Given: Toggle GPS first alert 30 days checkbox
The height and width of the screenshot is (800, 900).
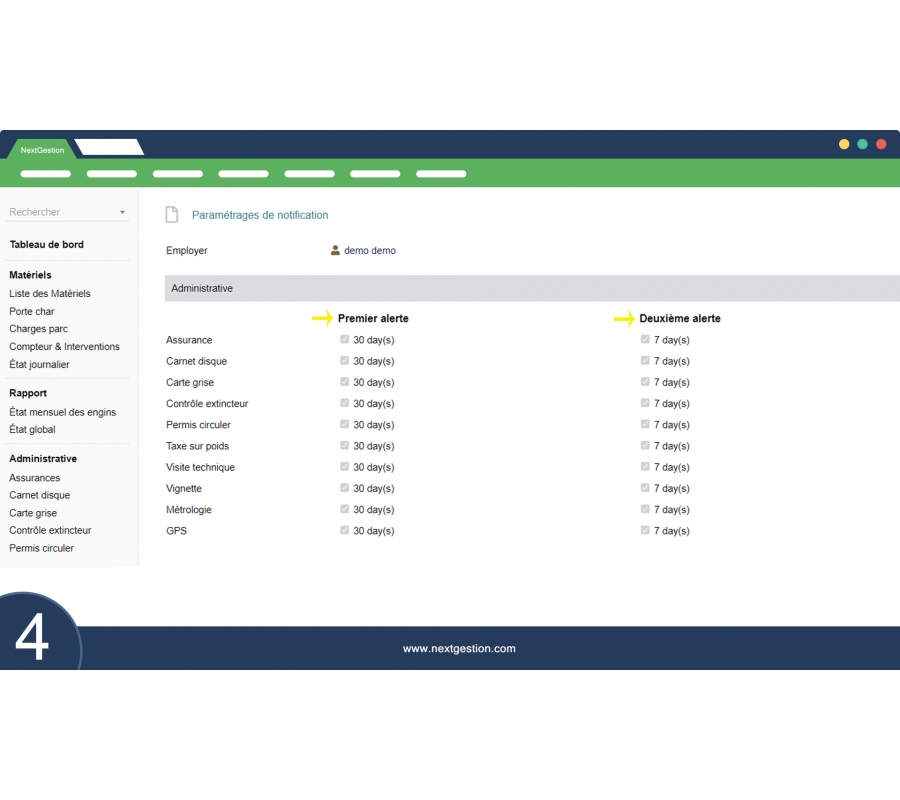Looking at the screenshot, I should pyautogui.click(x=345, y=531).
